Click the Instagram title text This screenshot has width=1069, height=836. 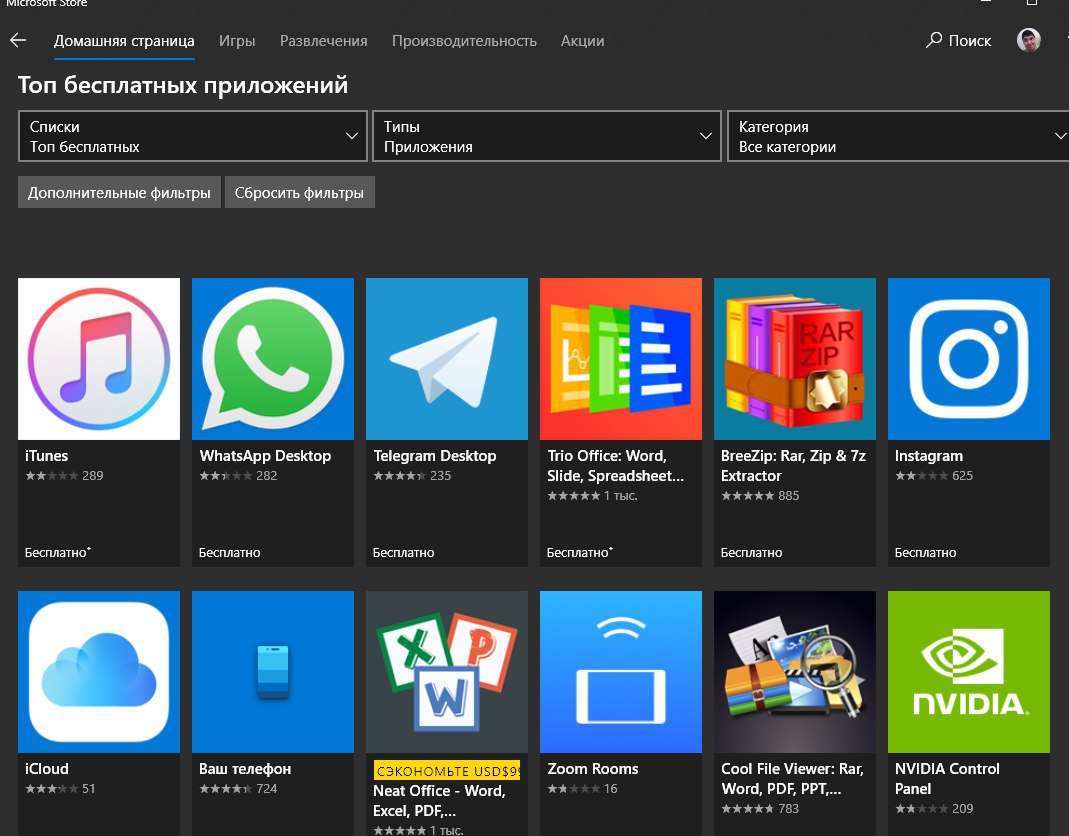click(929, 456)
